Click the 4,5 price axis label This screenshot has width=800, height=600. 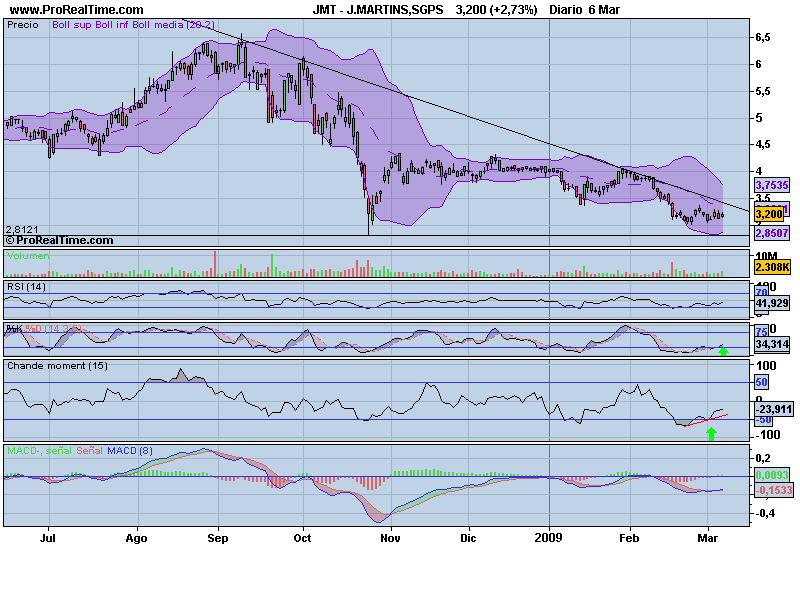[763, 144]
